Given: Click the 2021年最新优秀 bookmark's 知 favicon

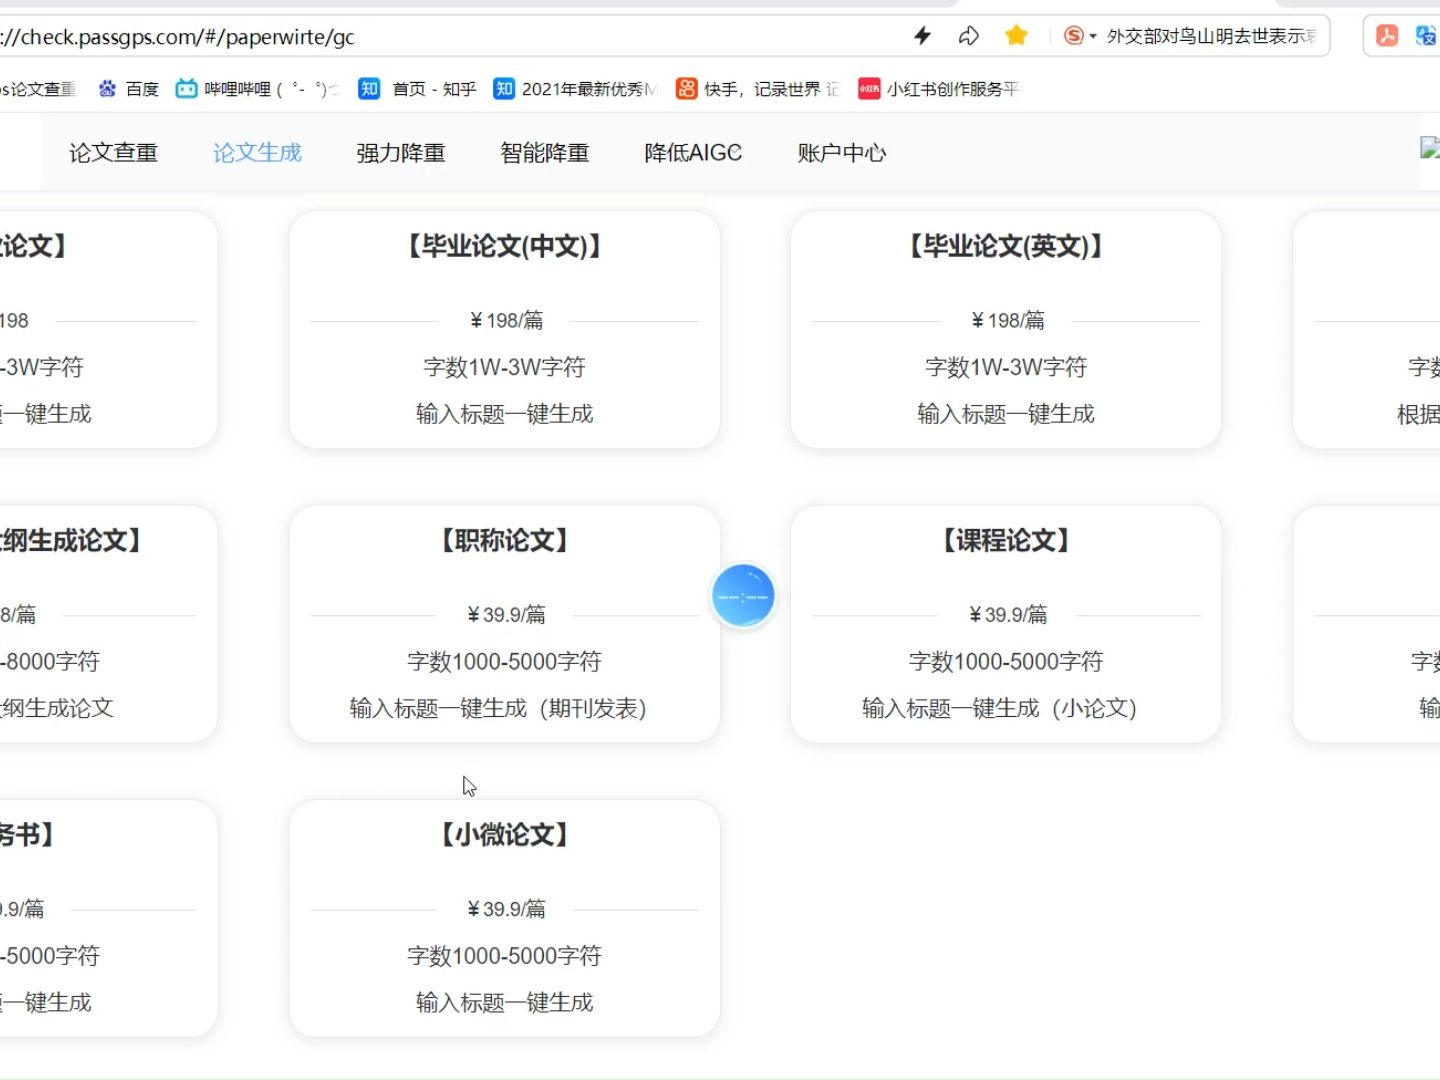Looking at the screenshot, I should coord(504,89).
